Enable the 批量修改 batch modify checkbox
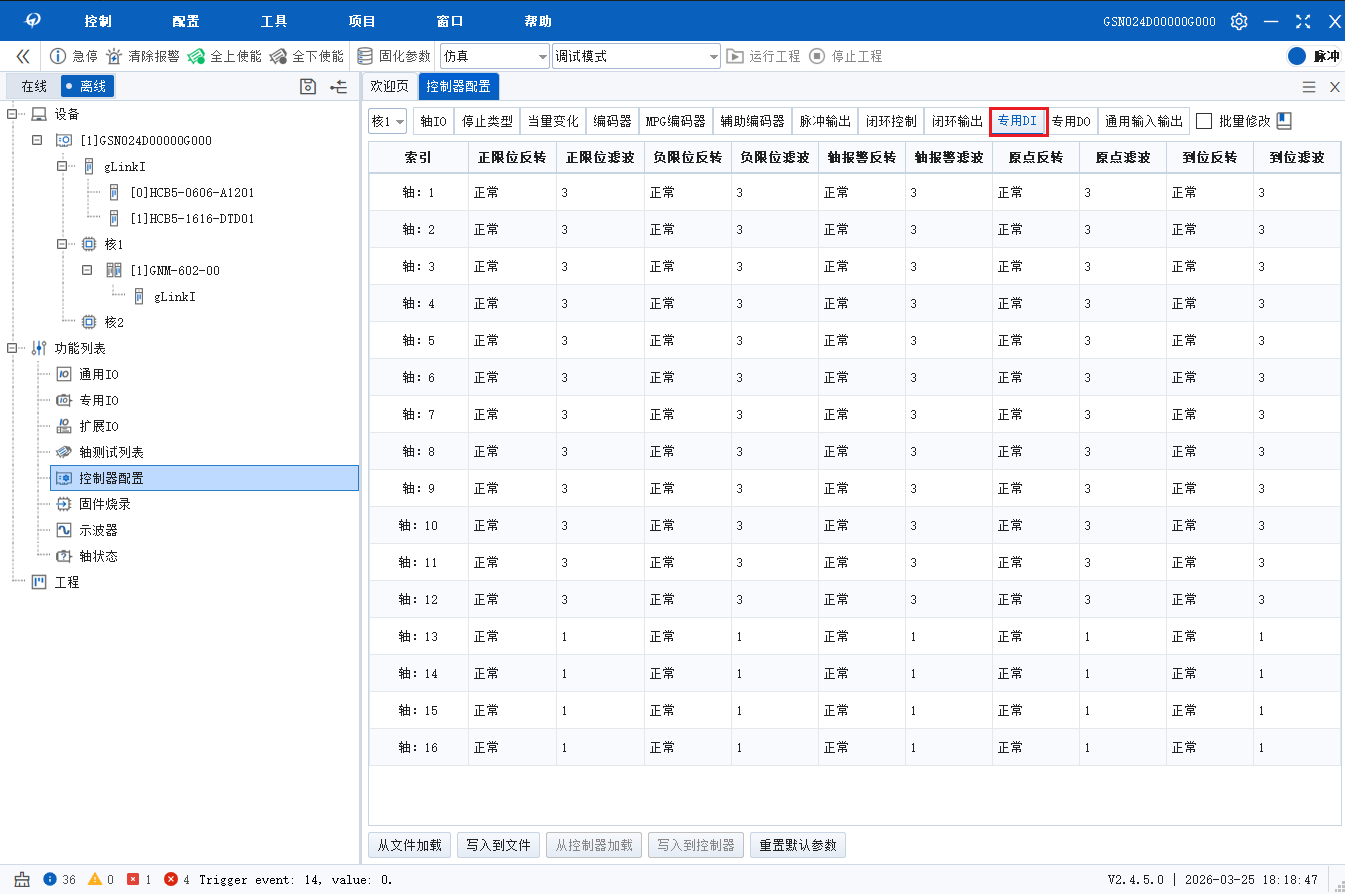The image size is (1345, 894). point(1204,121)
